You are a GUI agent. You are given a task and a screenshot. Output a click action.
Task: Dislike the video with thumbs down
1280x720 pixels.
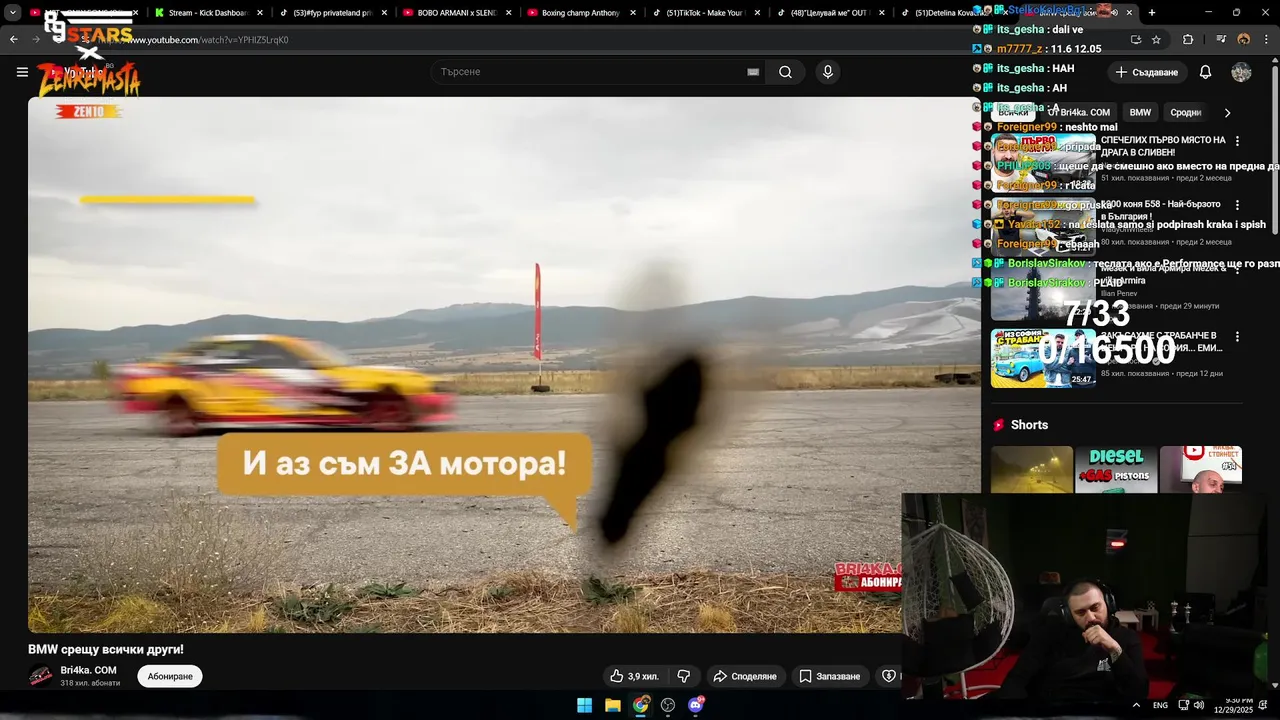tap(684, 676)
